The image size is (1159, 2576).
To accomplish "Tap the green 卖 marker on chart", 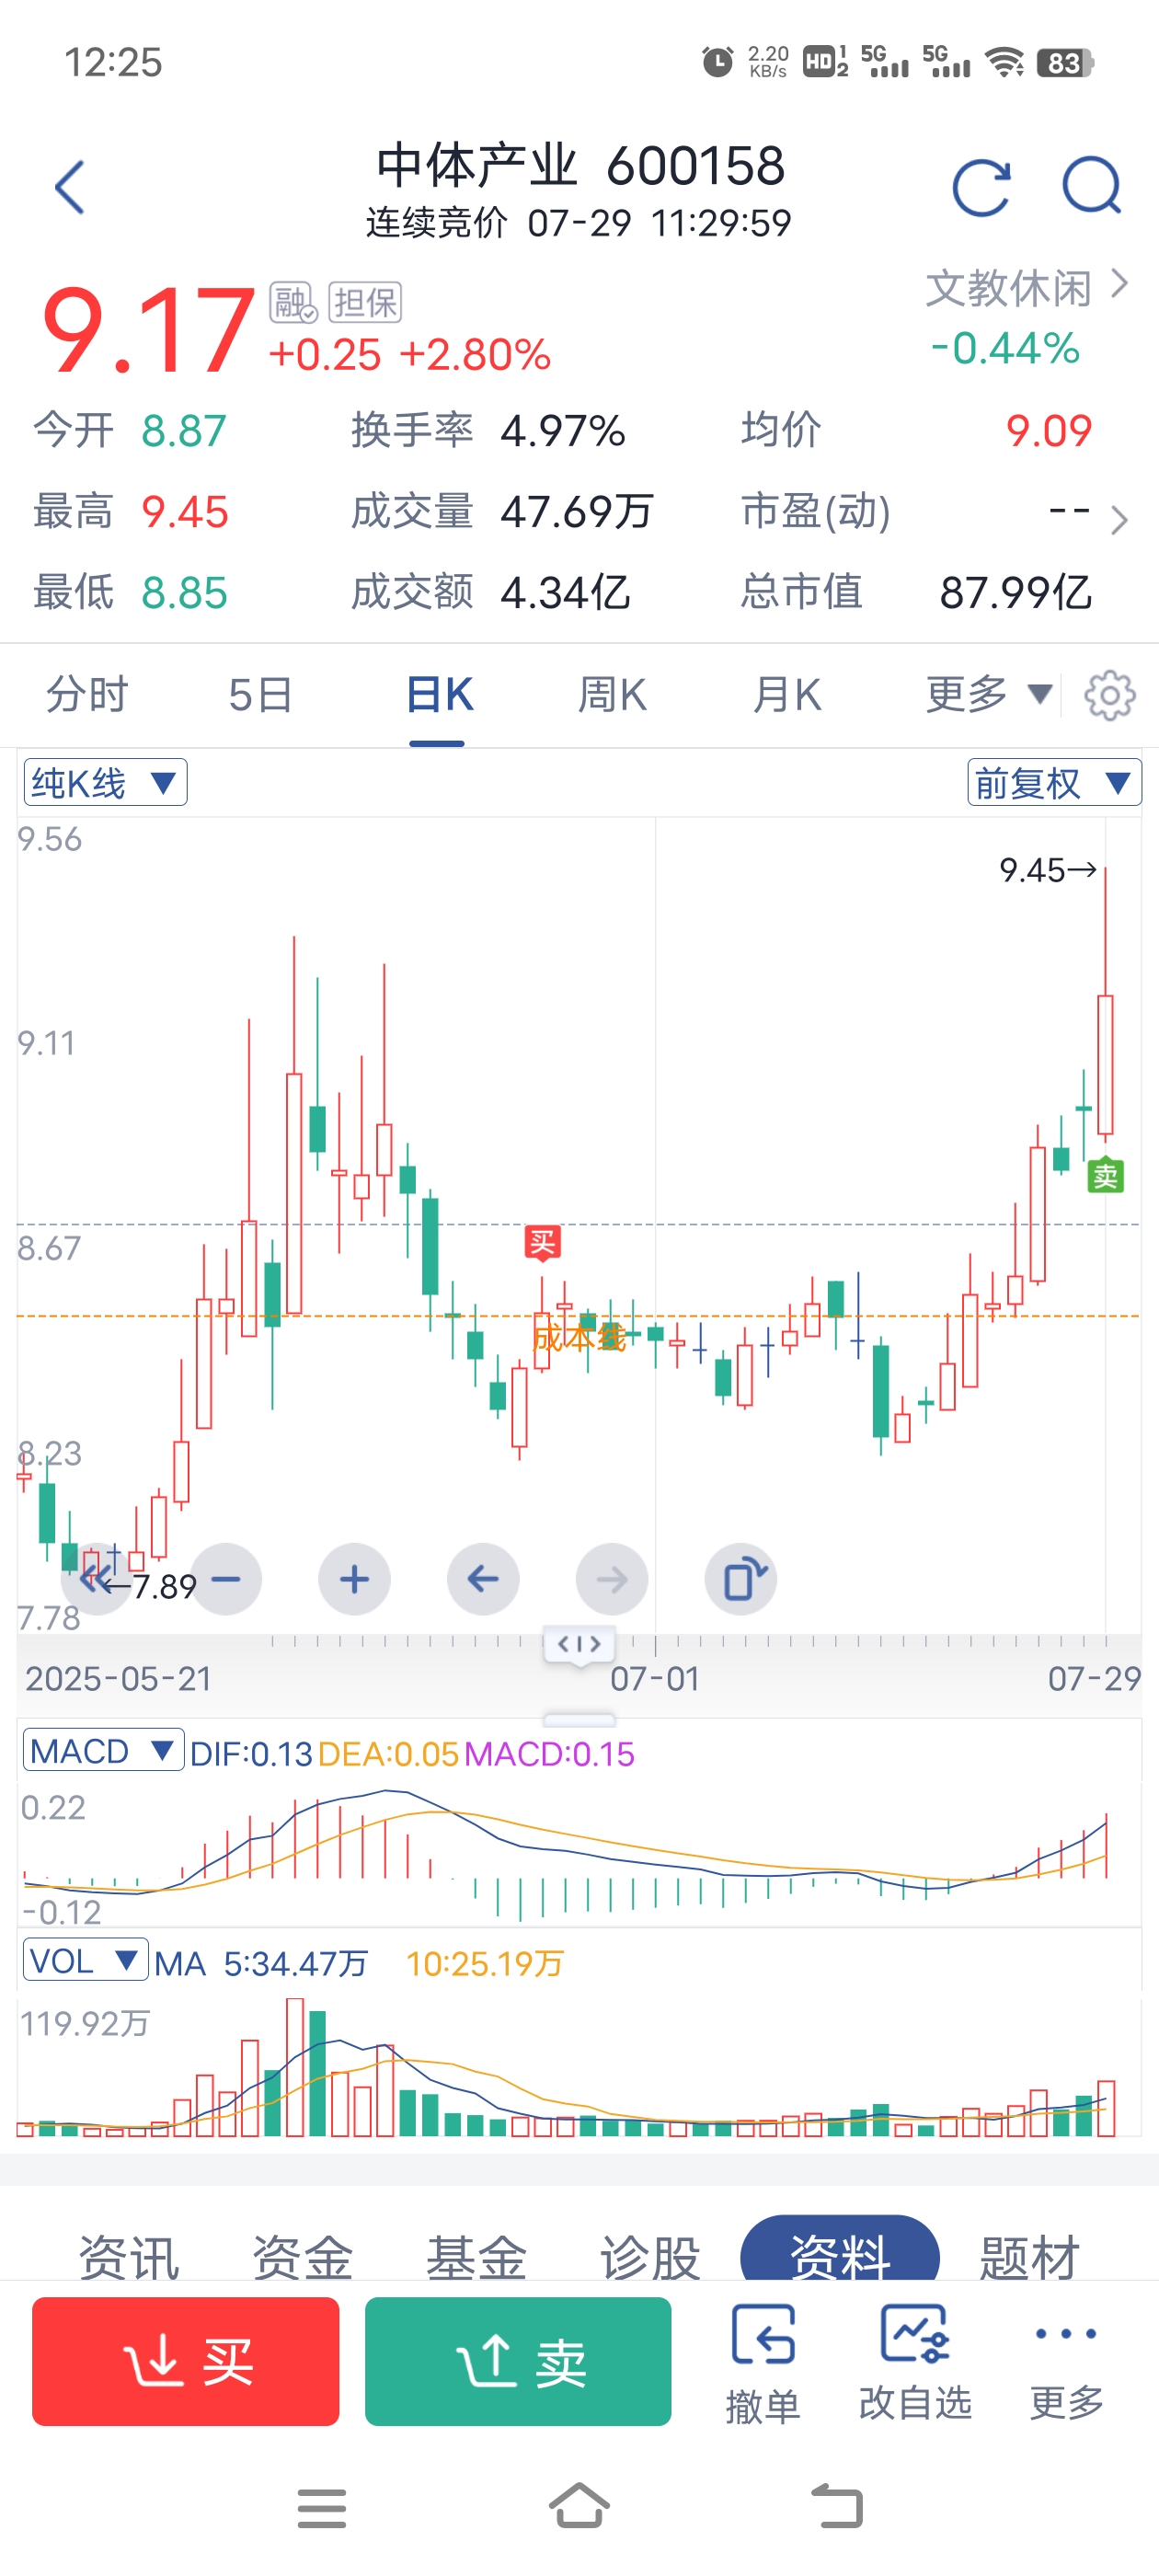I will [x=1105, y=1176].
